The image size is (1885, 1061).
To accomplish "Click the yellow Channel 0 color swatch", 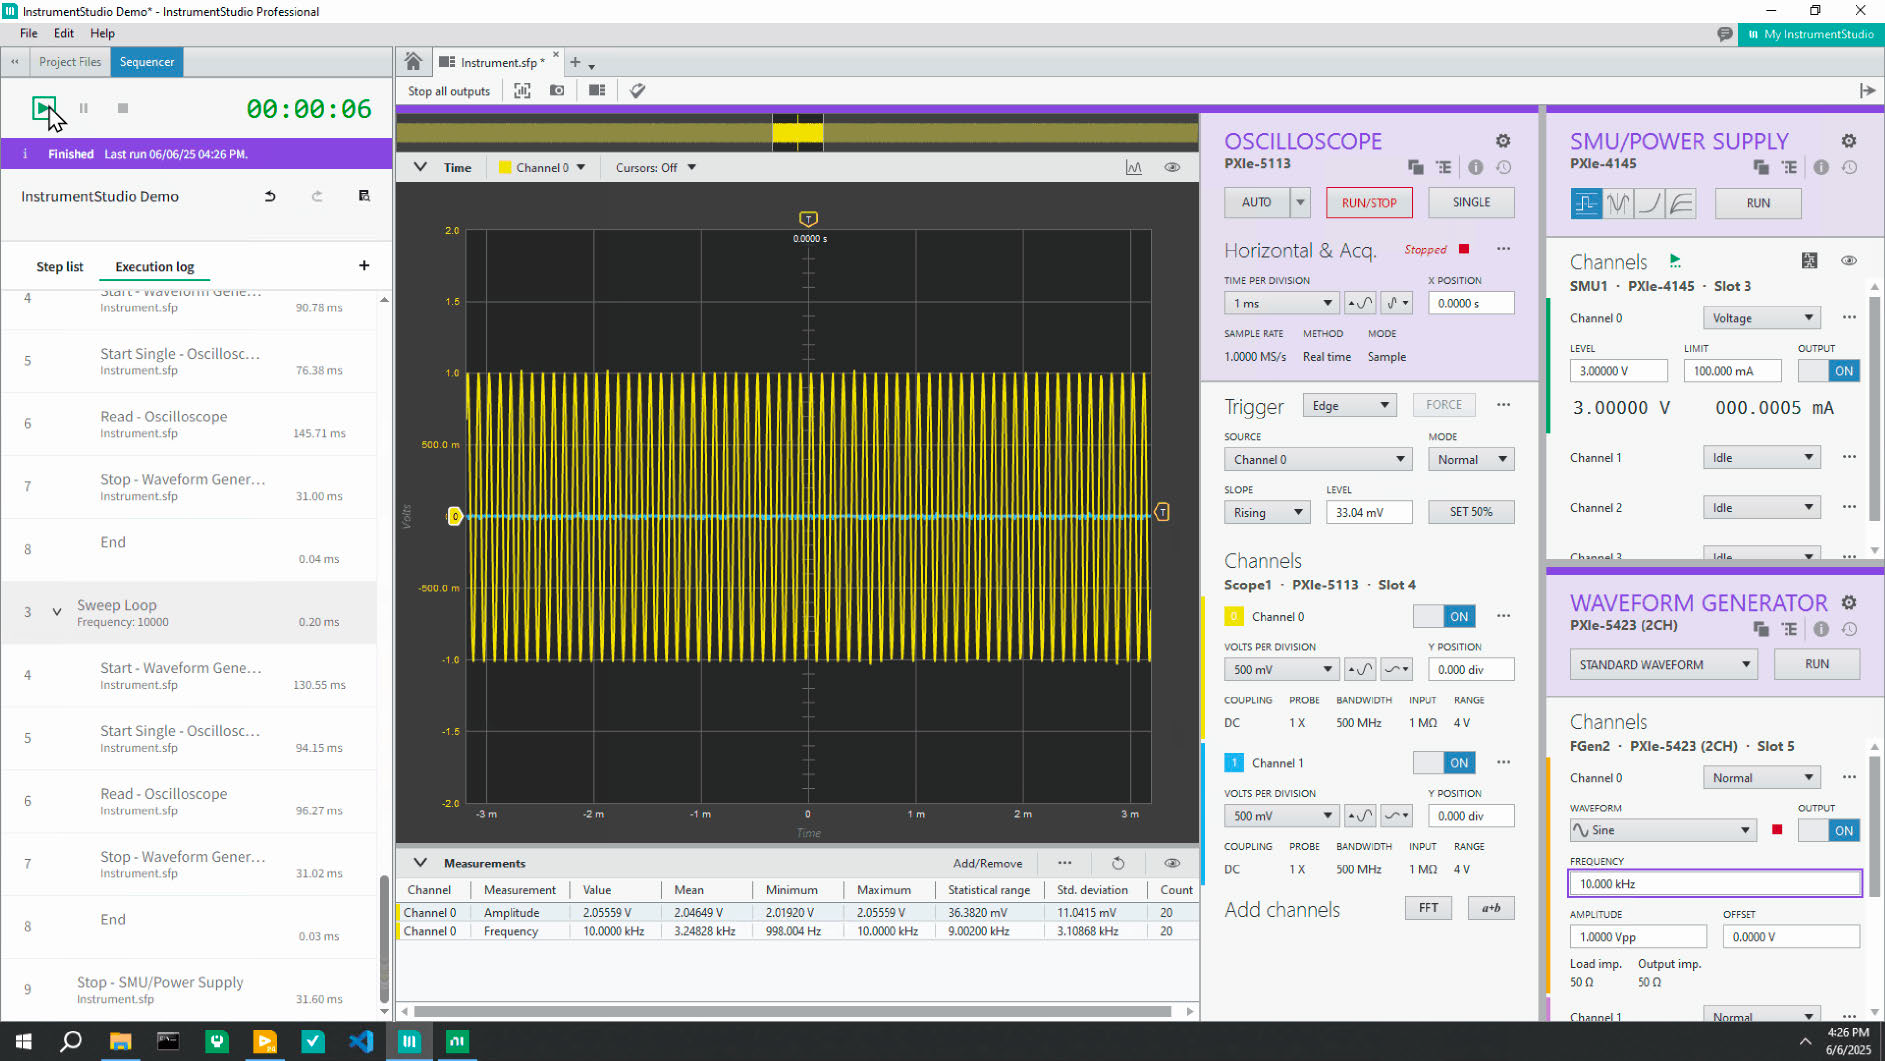I will tap(1233, 617).
